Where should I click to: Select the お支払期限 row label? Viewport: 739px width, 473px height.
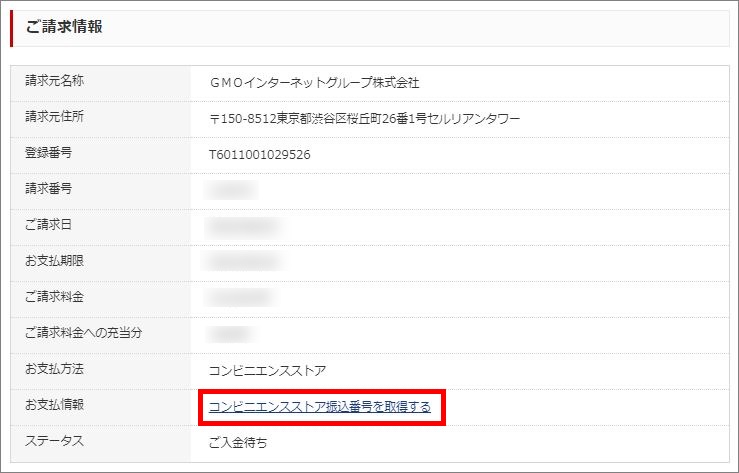click(x=54, y=261)
